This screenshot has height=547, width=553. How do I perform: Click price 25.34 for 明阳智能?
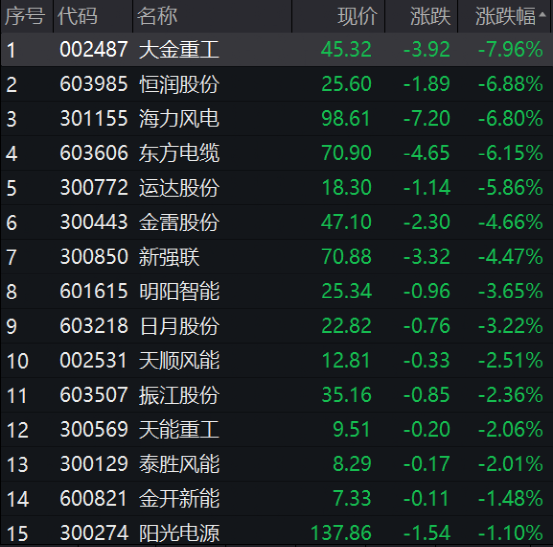point(346,291)
